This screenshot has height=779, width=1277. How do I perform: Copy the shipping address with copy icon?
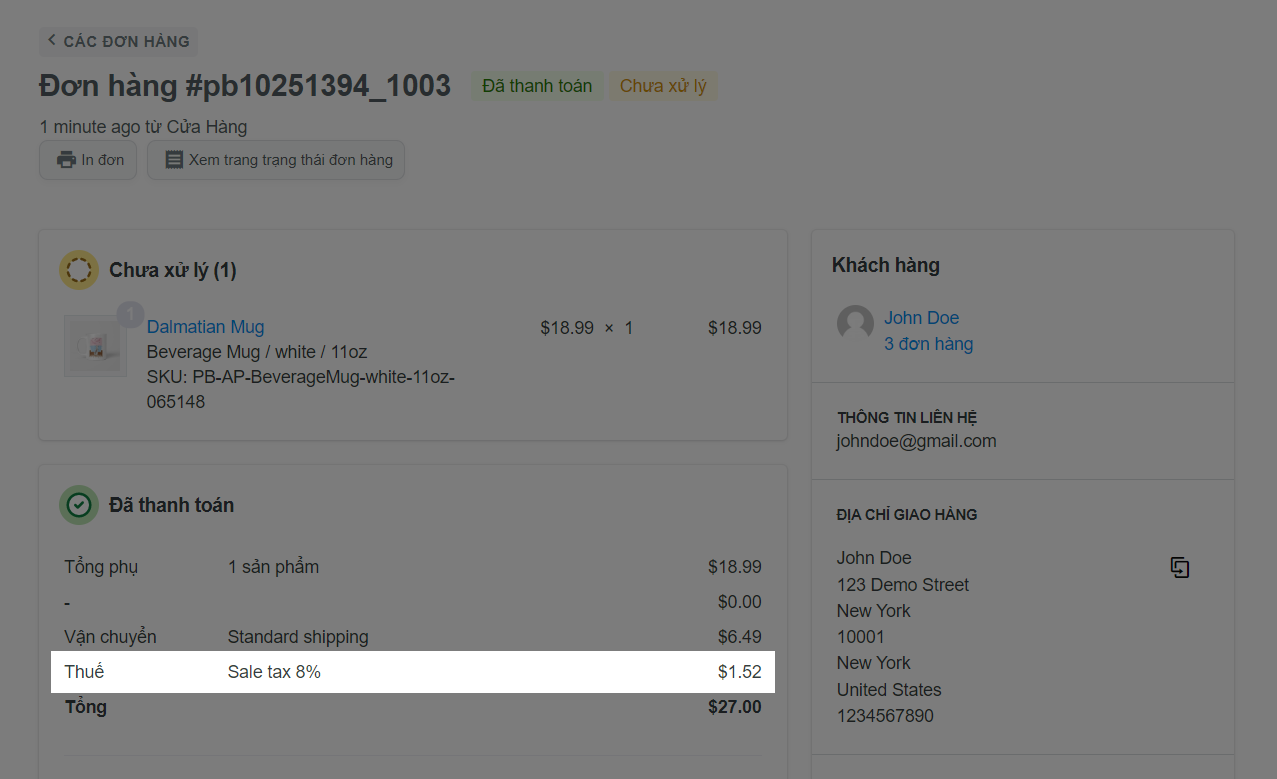point(1180,568)
